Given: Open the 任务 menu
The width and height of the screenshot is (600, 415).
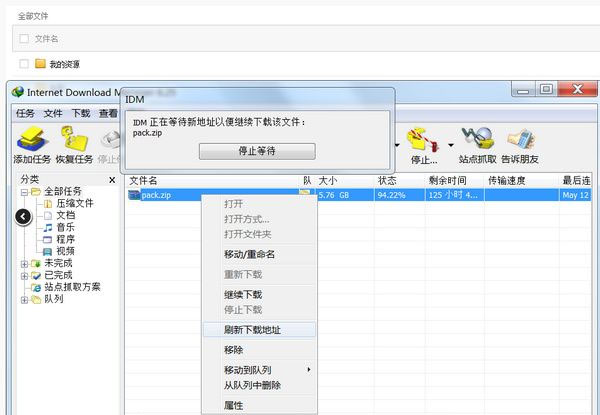Looking at the screenshot, I should (25, 113).
